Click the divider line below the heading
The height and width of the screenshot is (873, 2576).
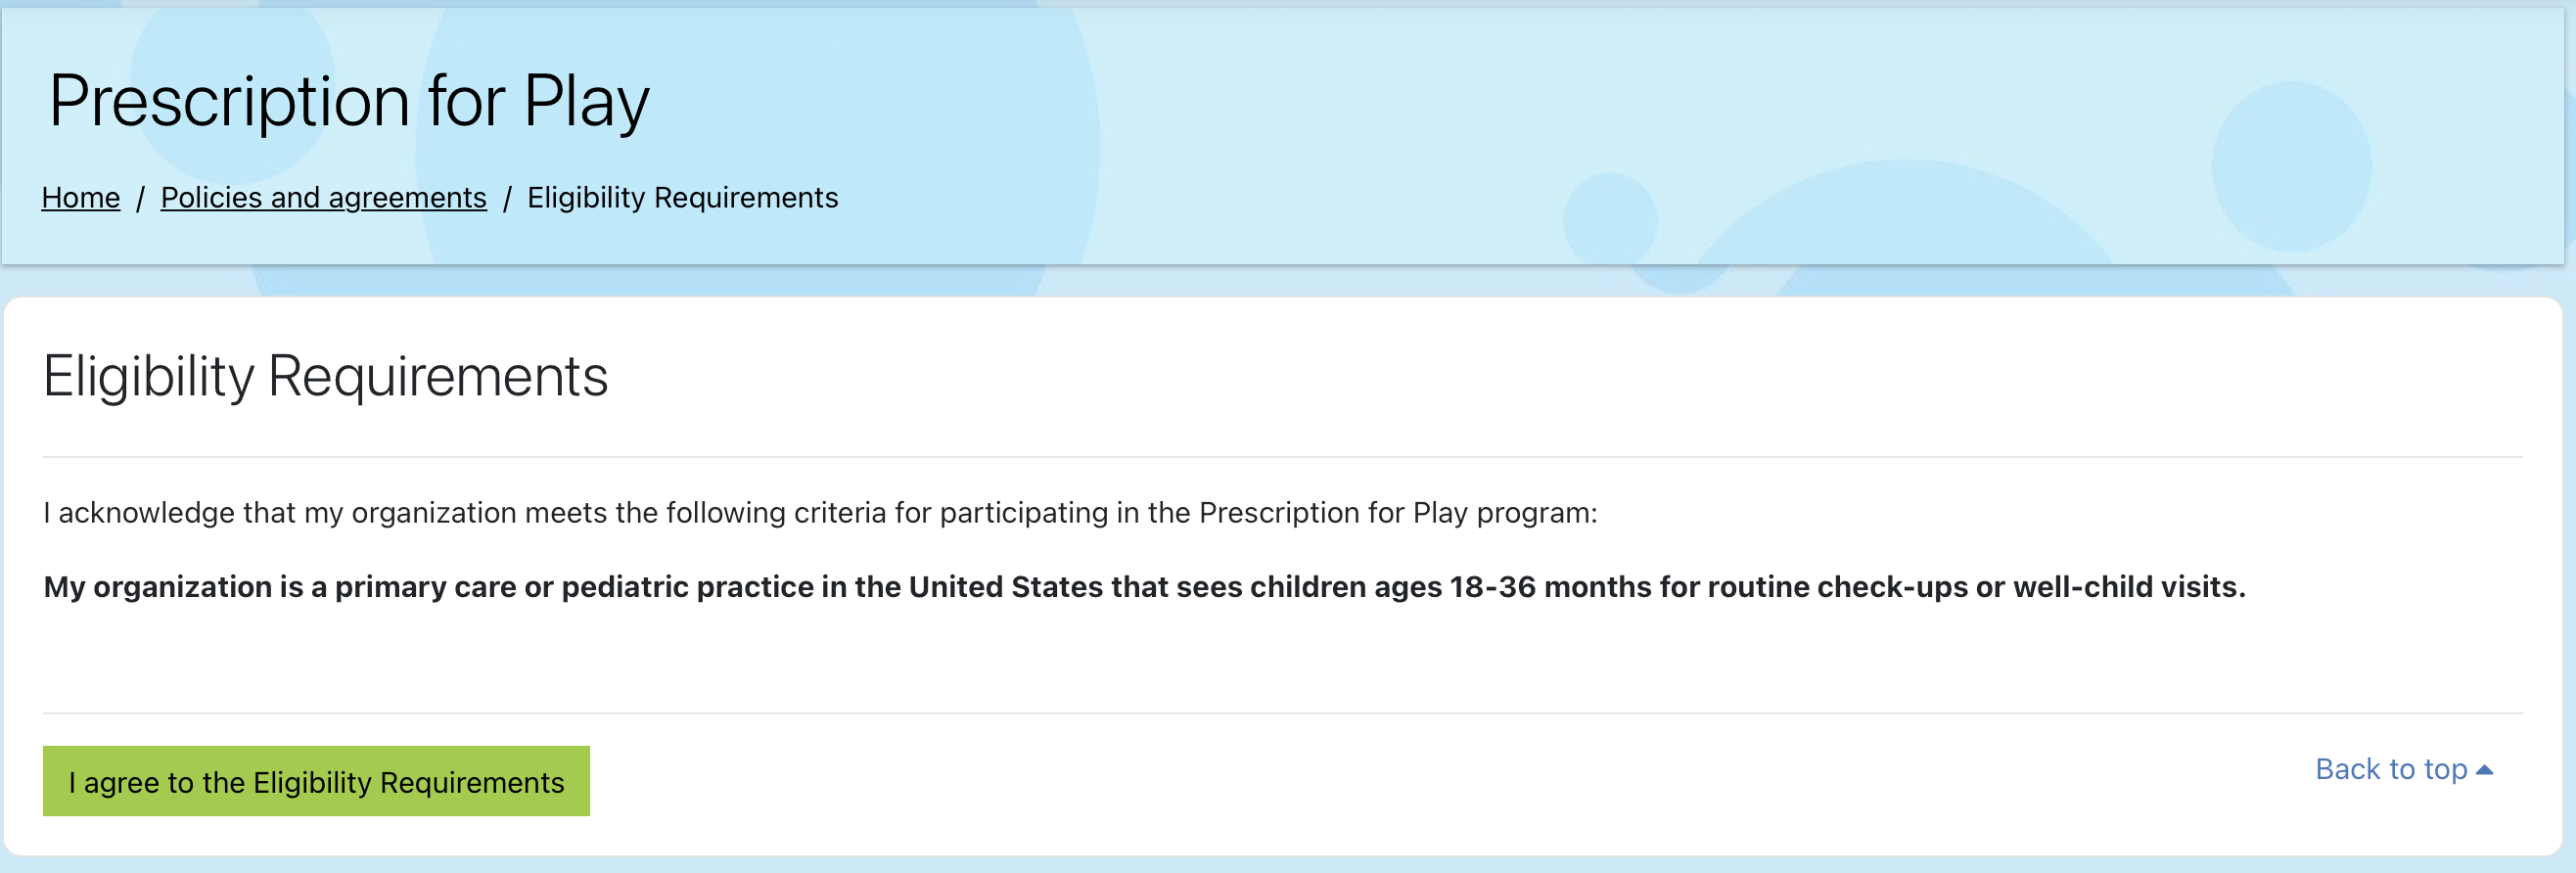point(1282,457)
